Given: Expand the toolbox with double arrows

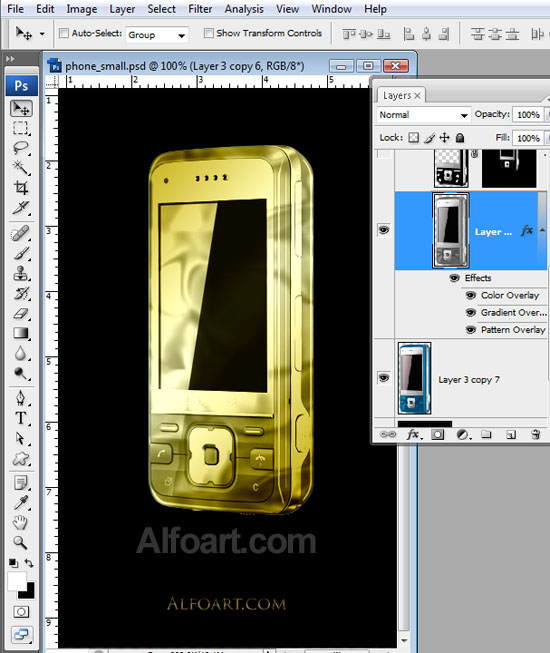Looking at the screenshot, I should (10, 59).
